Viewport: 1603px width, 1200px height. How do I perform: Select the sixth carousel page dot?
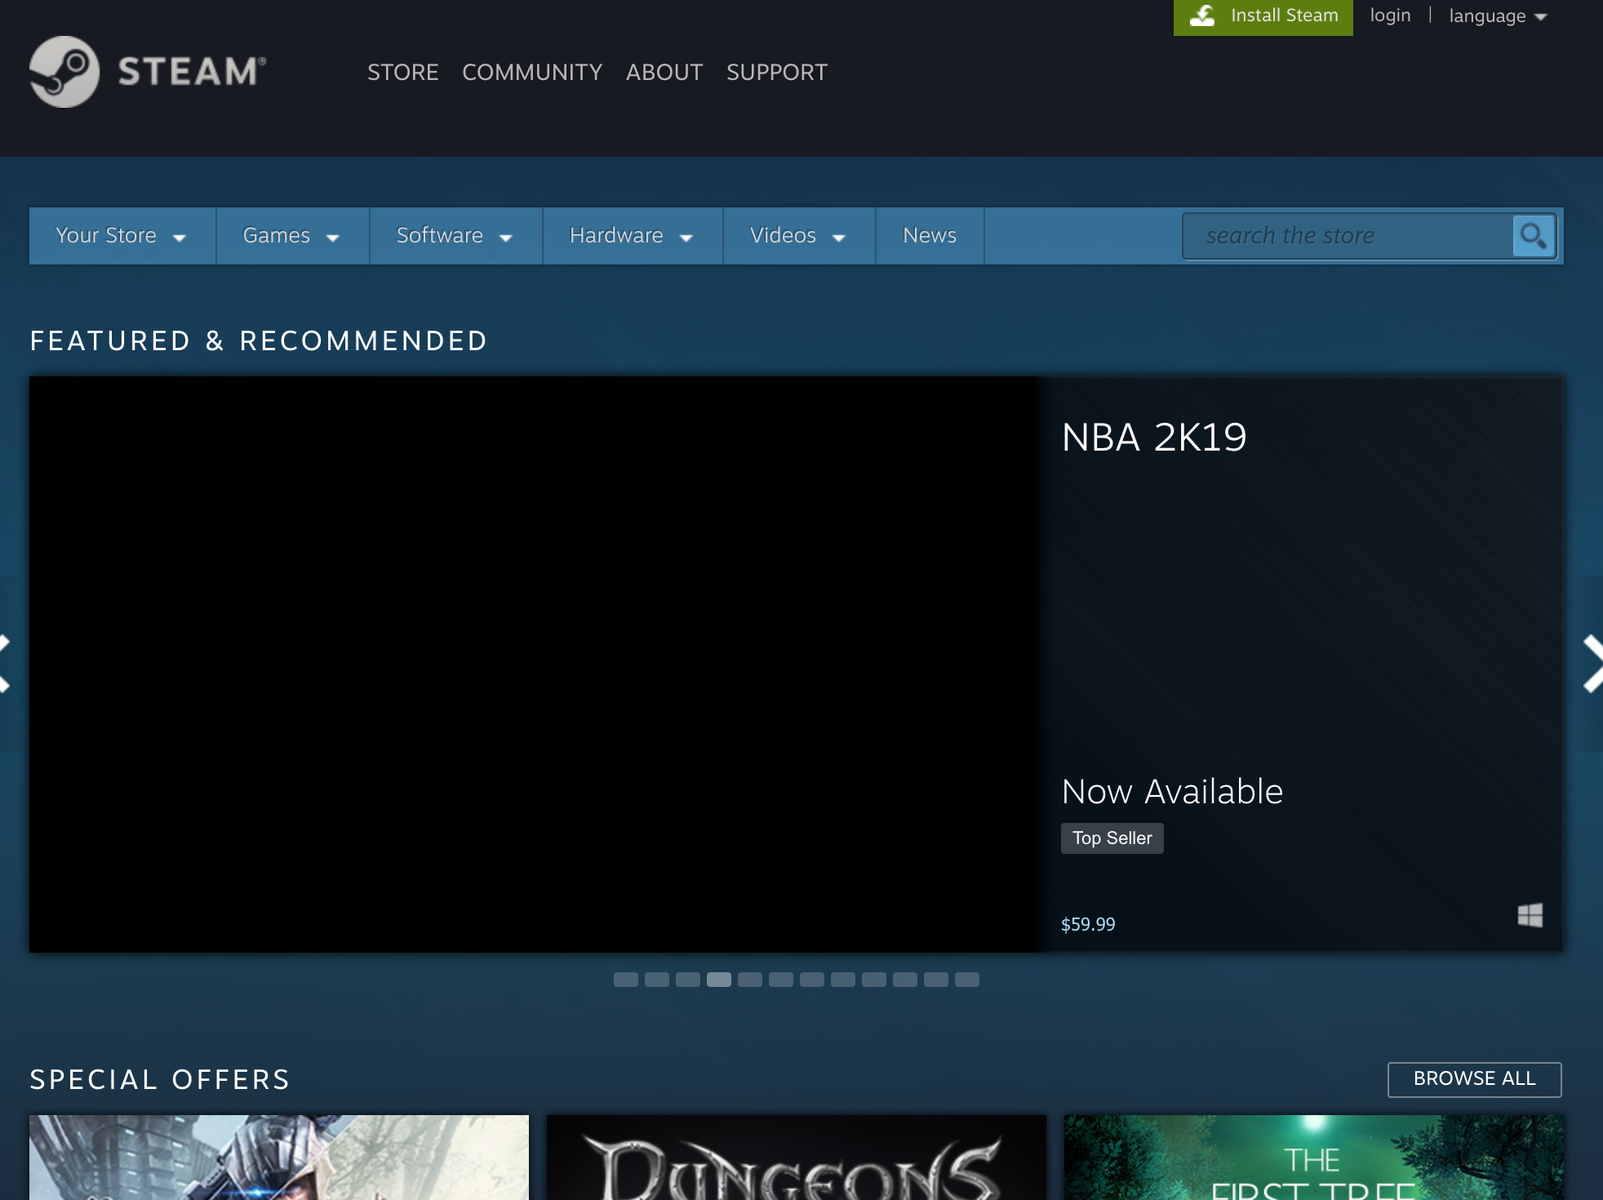[x=781, y=980]
